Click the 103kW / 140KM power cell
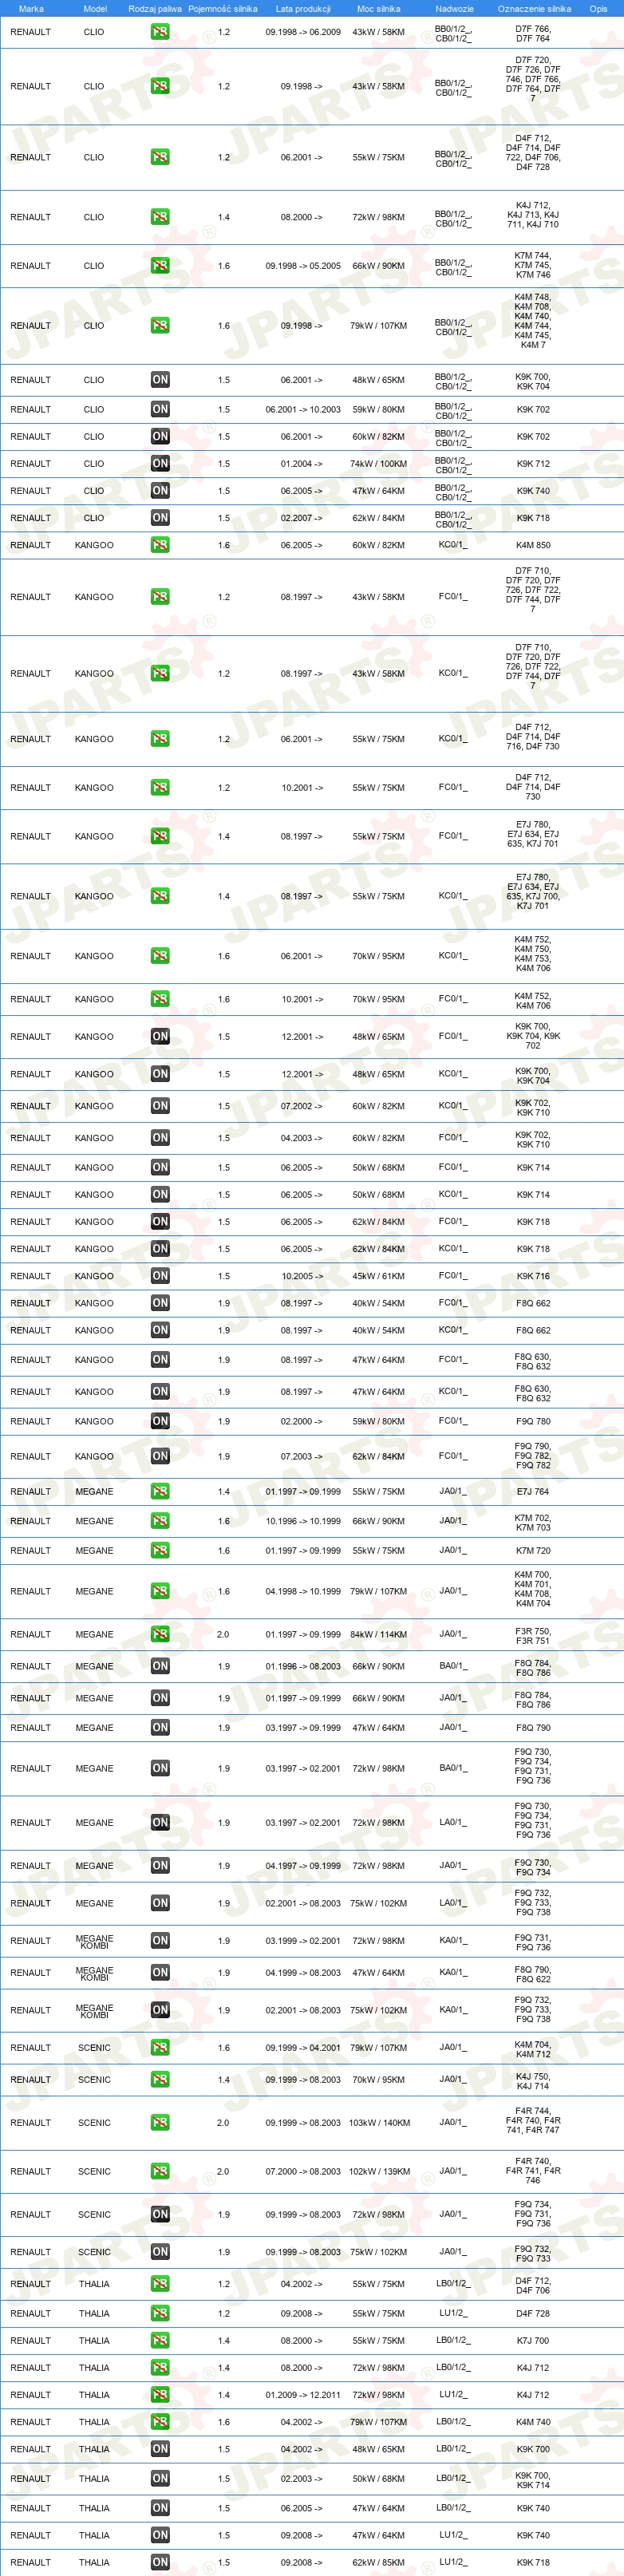The width and height of the screenshot is (624, 2576). pos(378,2122)
